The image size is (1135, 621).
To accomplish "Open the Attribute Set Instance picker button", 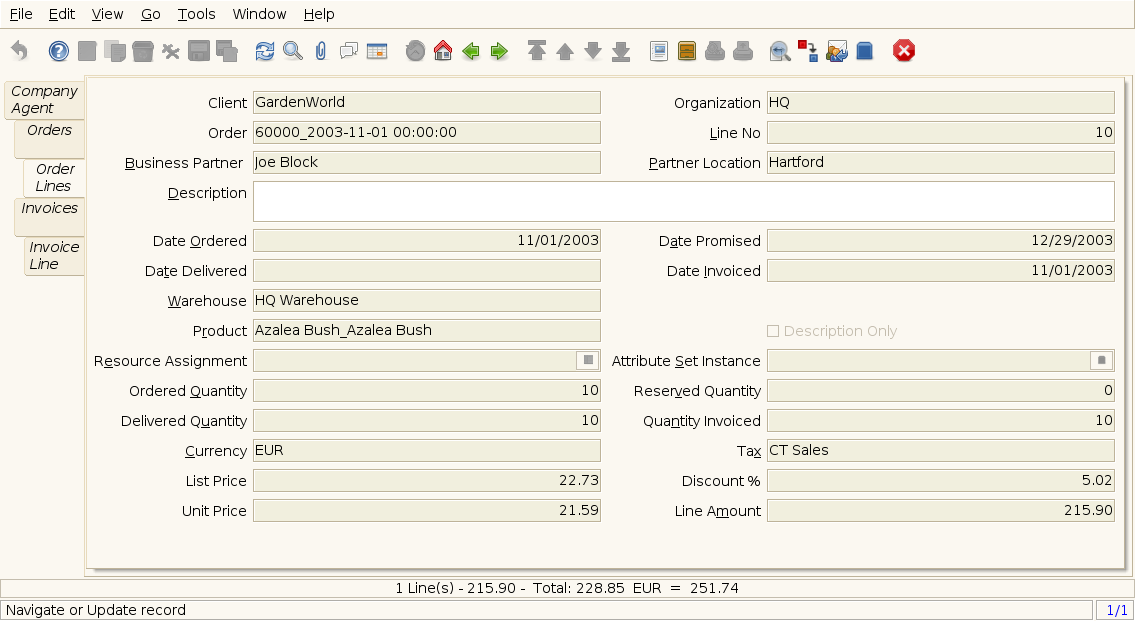I will (x=1102, y=360).
